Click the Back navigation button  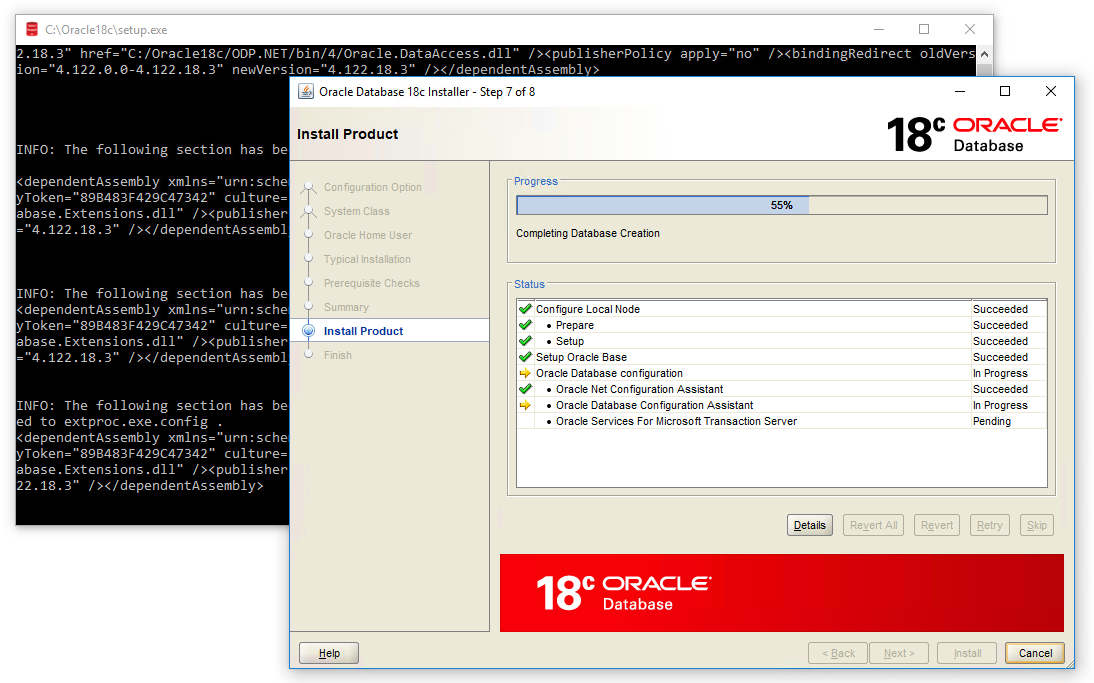click(838, 653)
